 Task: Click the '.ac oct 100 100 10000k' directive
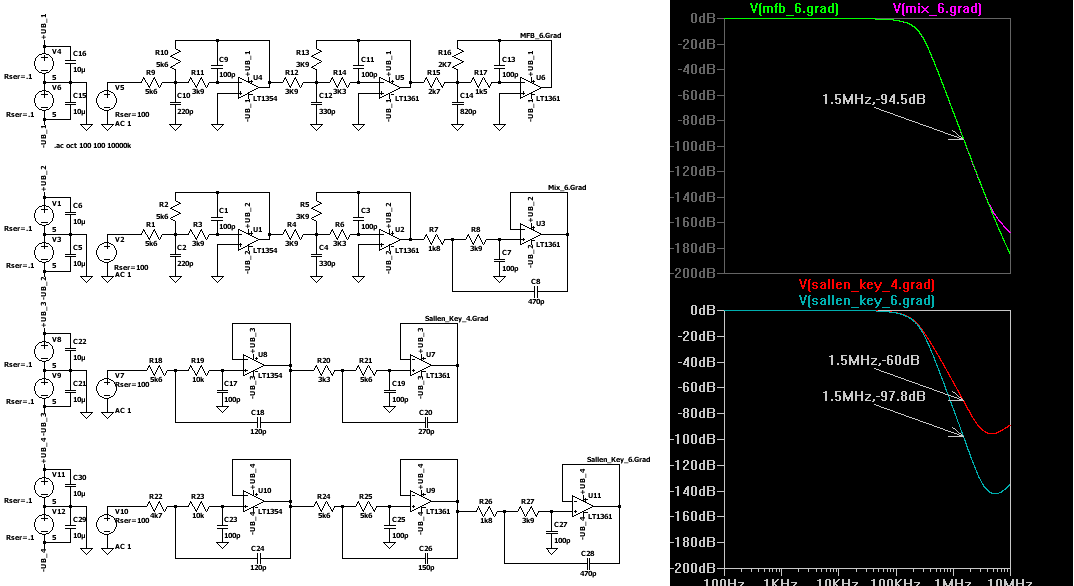(x=94, y=146)
